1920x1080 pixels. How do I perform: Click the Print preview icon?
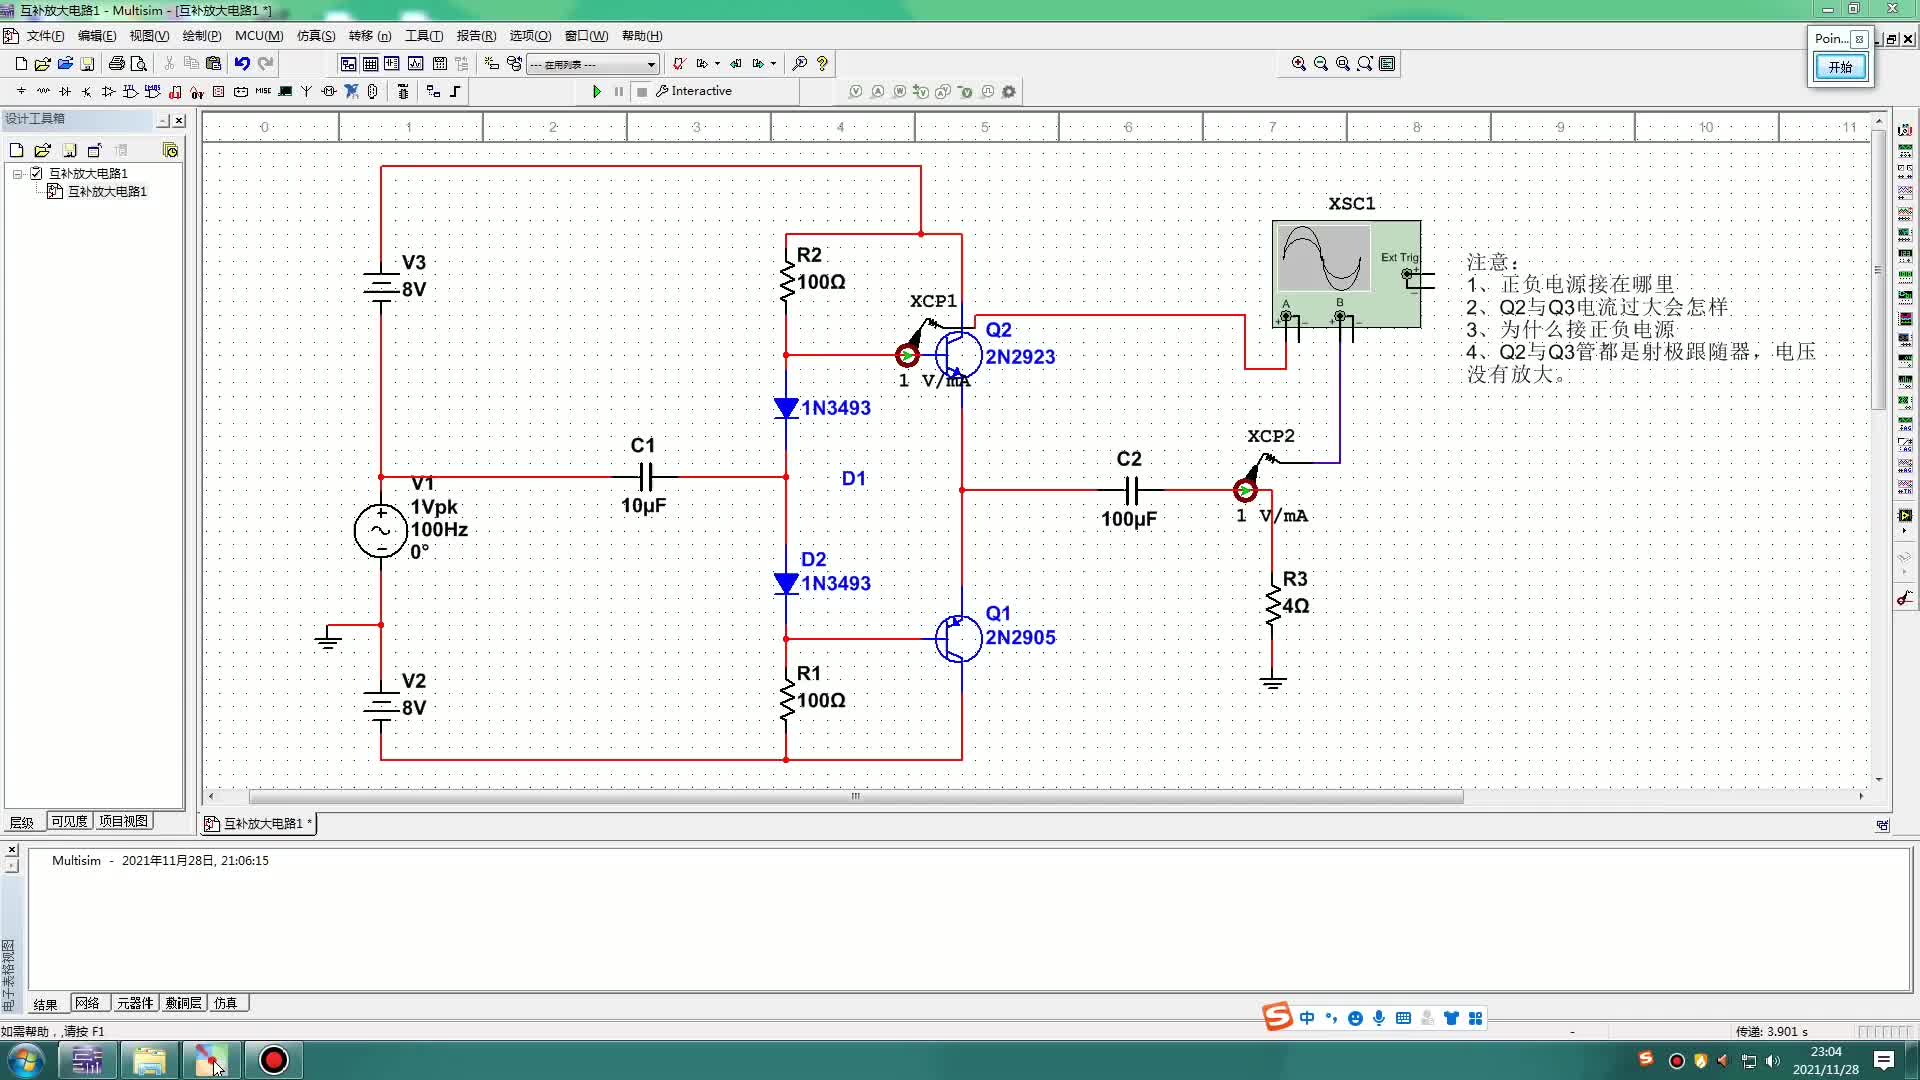click(x=139, y=63)
